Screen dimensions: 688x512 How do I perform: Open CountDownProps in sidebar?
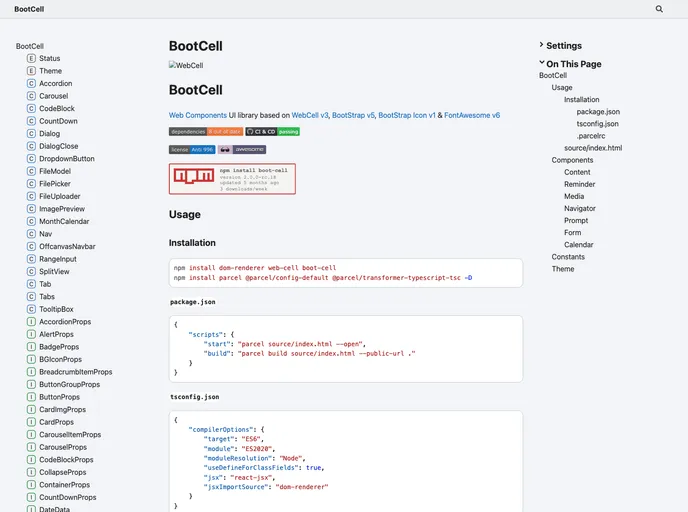tap(68, 498)
